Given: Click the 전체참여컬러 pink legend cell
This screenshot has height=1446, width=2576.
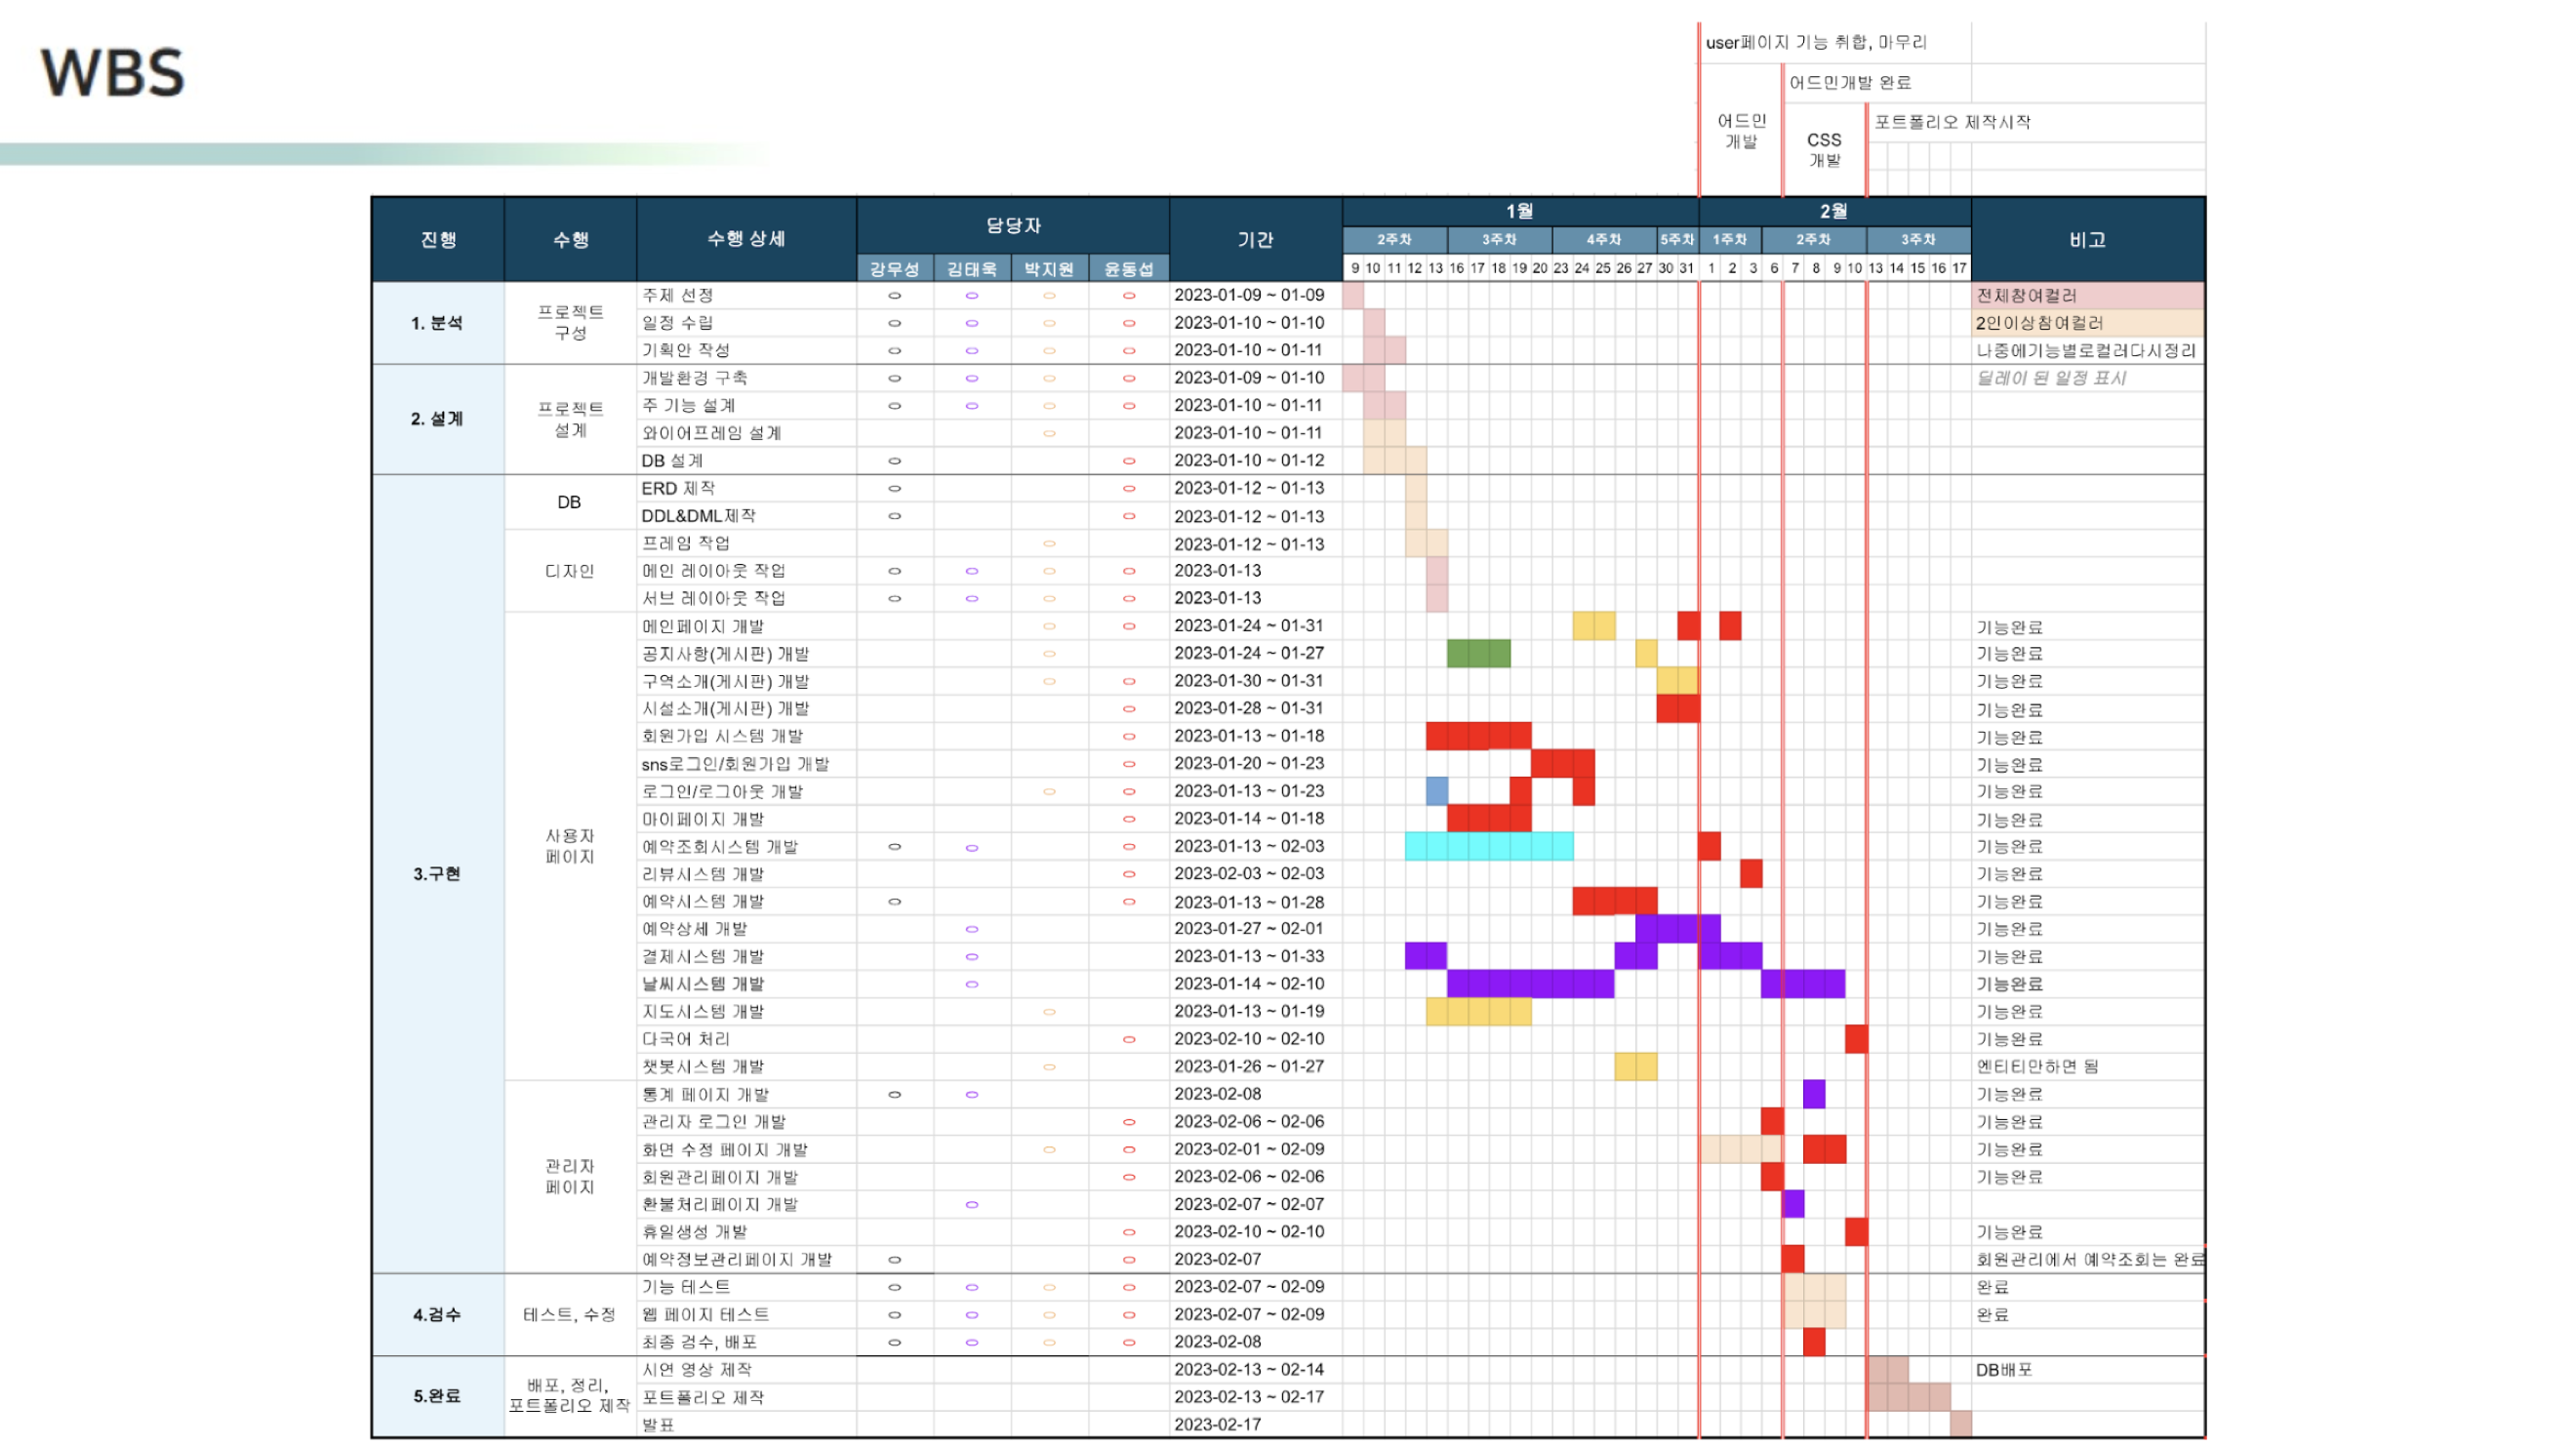Looking at the screenshot, I should point(2087,295).
